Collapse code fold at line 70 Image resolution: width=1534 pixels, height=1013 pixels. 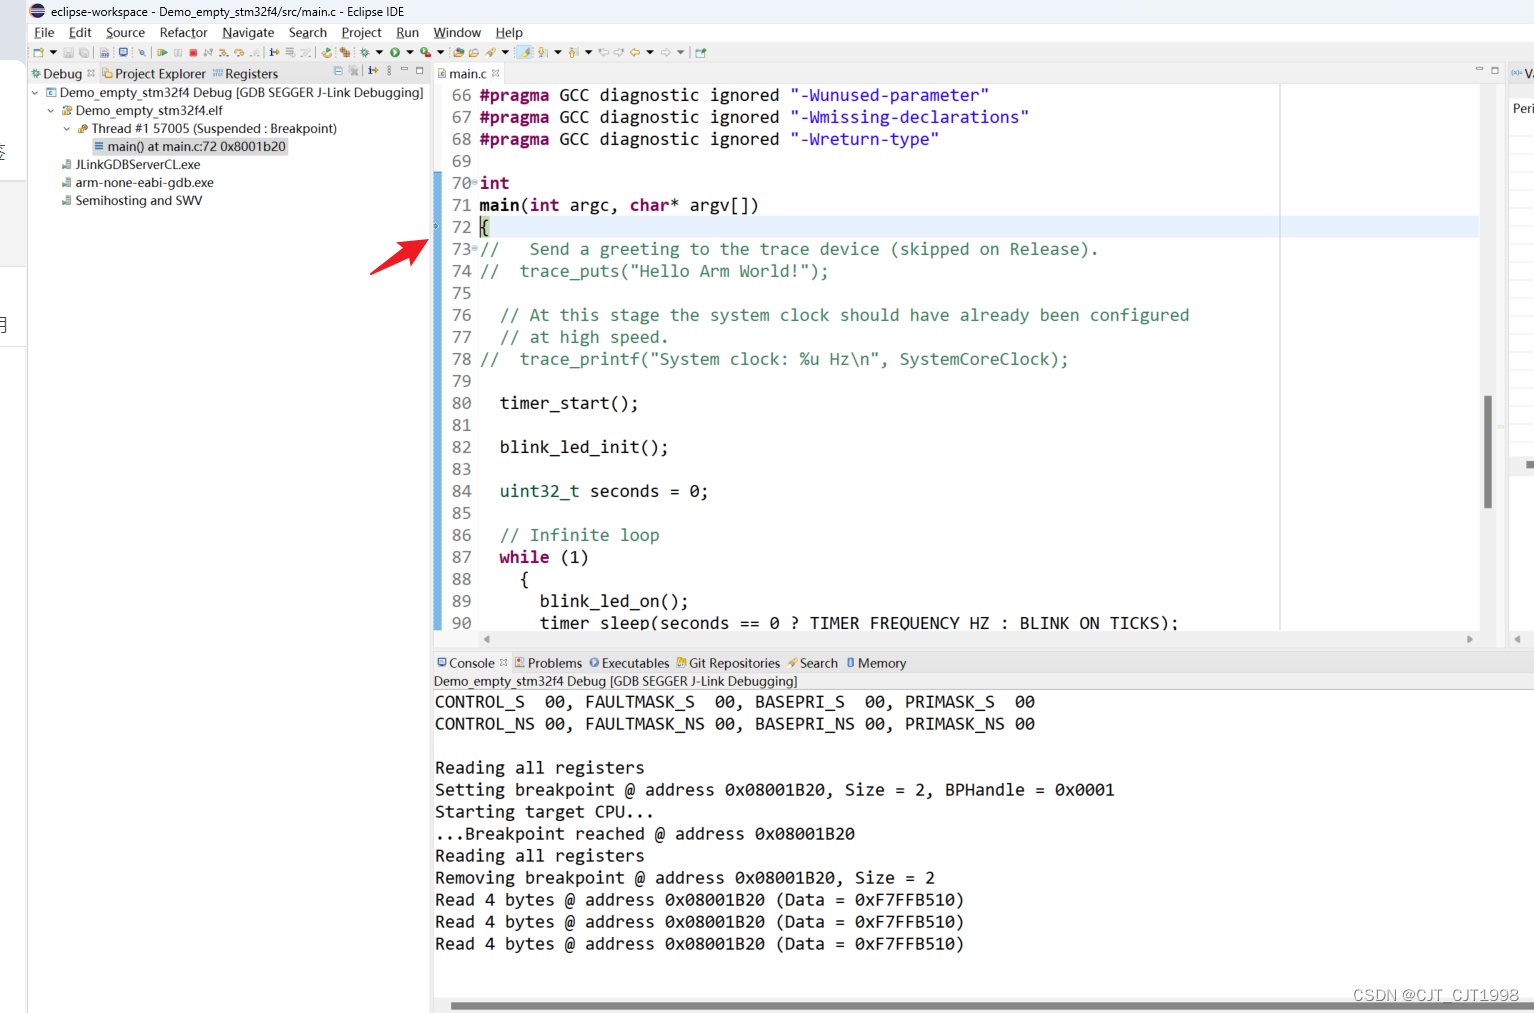click(475, 183)
